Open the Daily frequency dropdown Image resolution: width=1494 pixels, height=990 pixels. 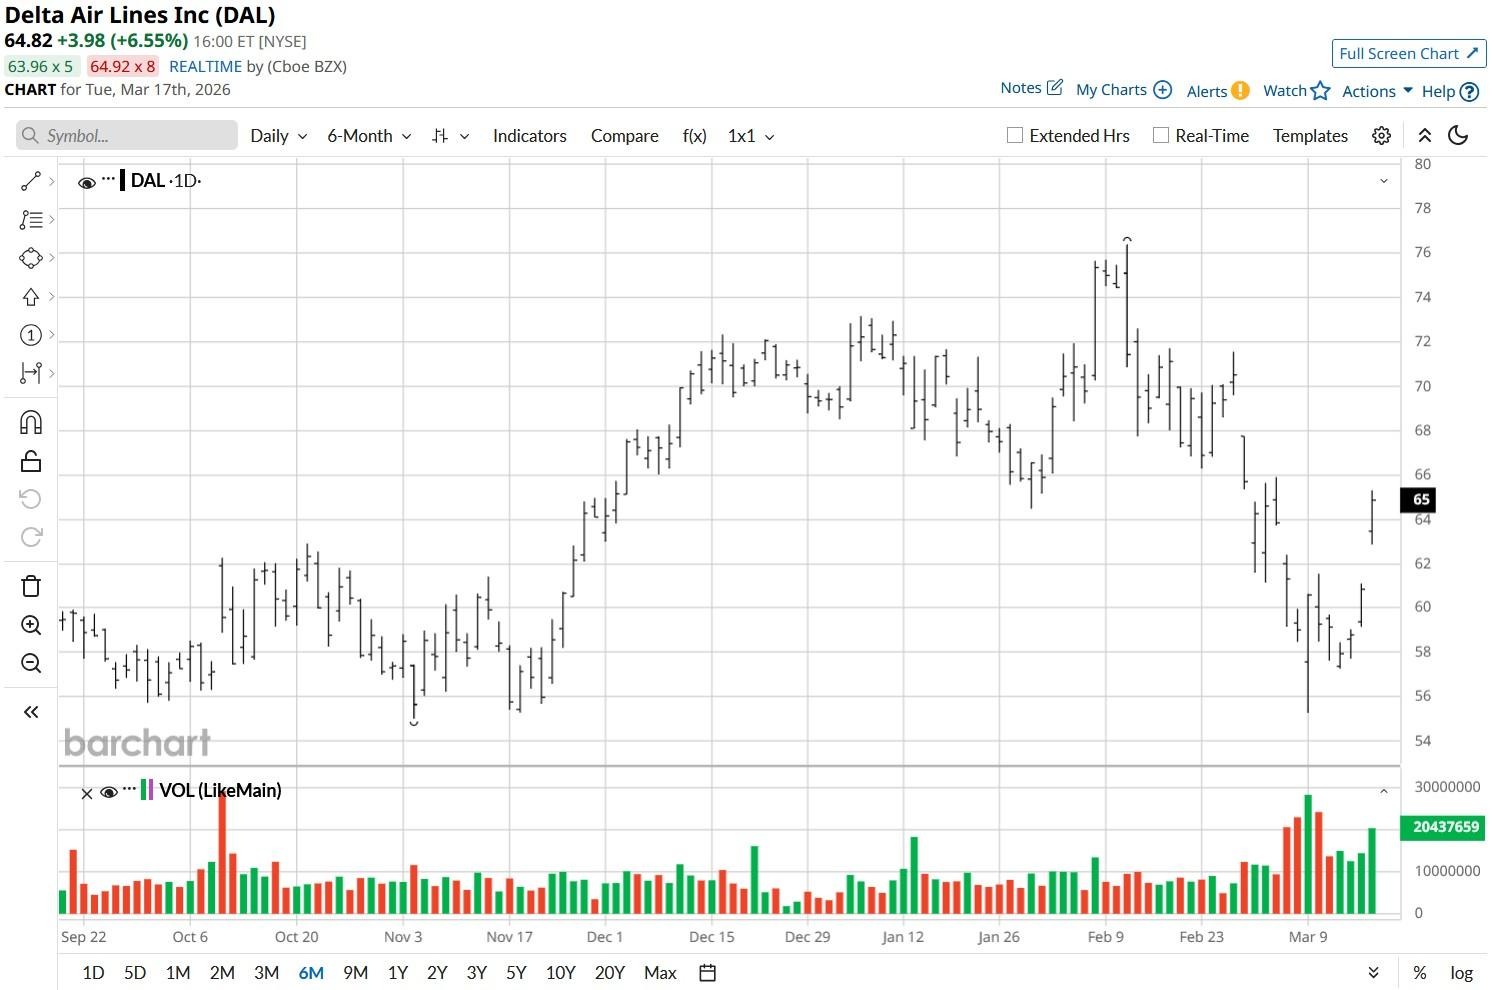click(x=279, y=136)
